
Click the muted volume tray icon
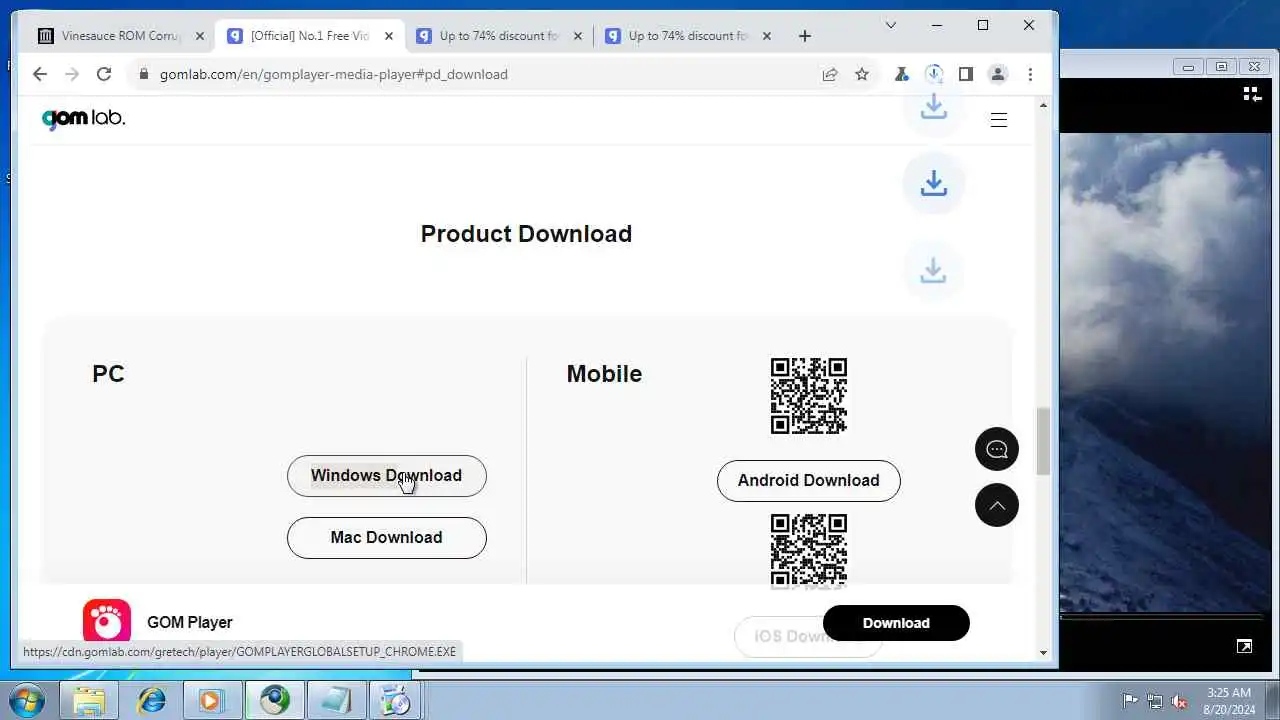pyautogui.click(x=1180, y=701)
